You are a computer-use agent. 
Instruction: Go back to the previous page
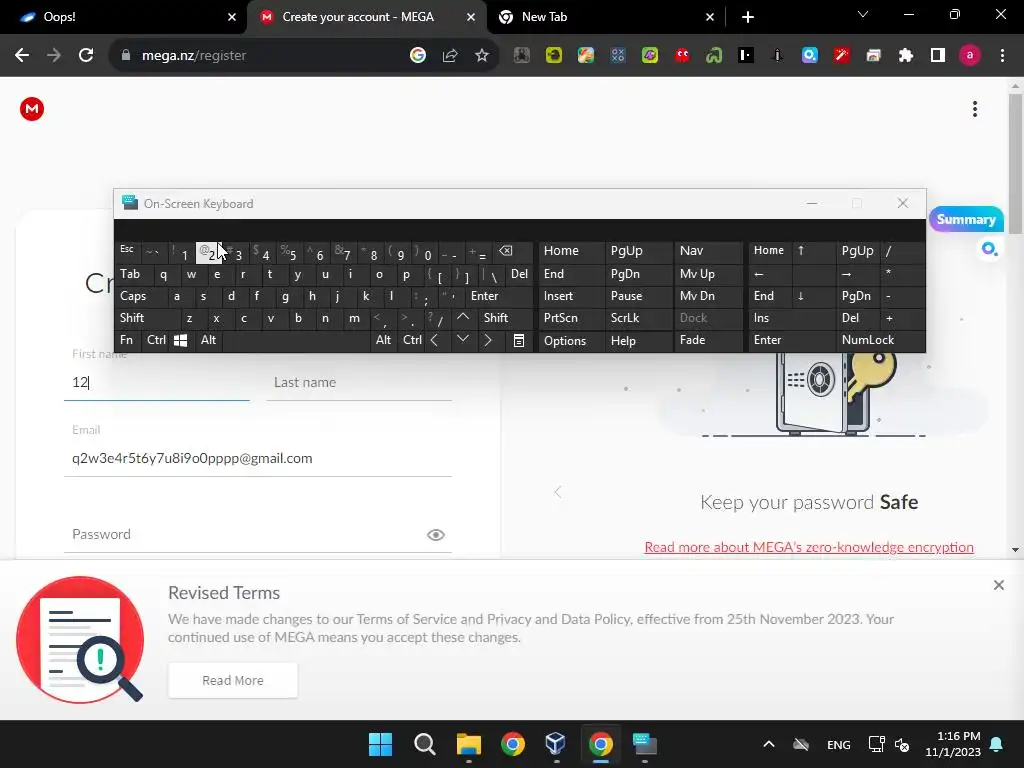(x=22, y=56)
